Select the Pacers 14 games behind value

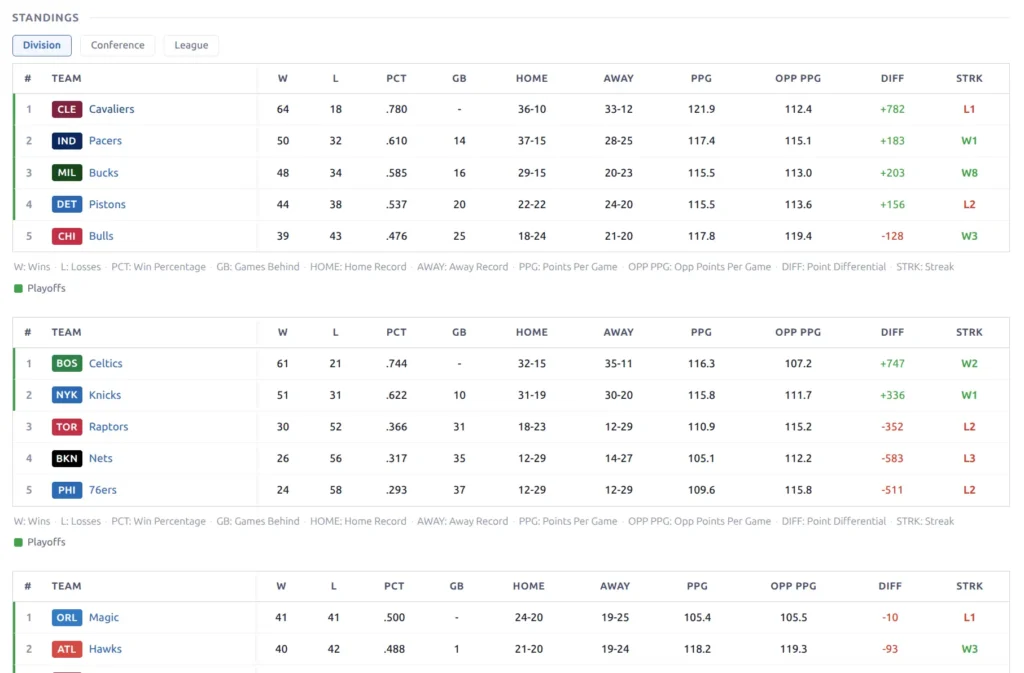pyautogui.click(x=459, y=141)
